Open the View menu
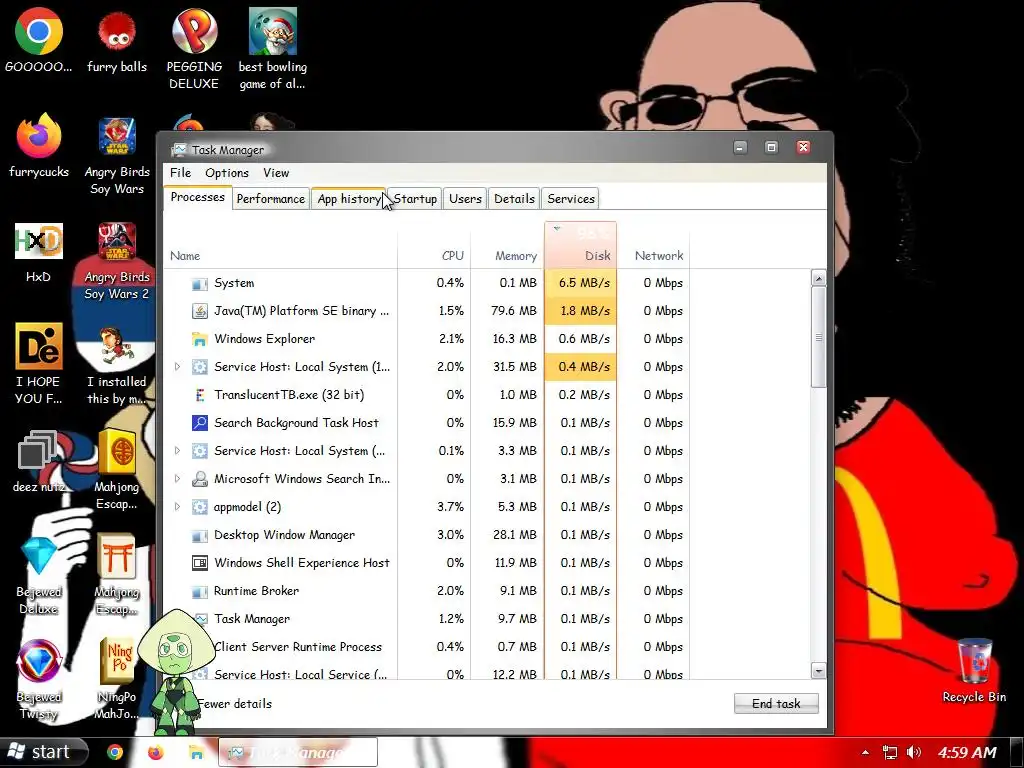Screen dimensions: 1024x768 click(x=276, y=173)
